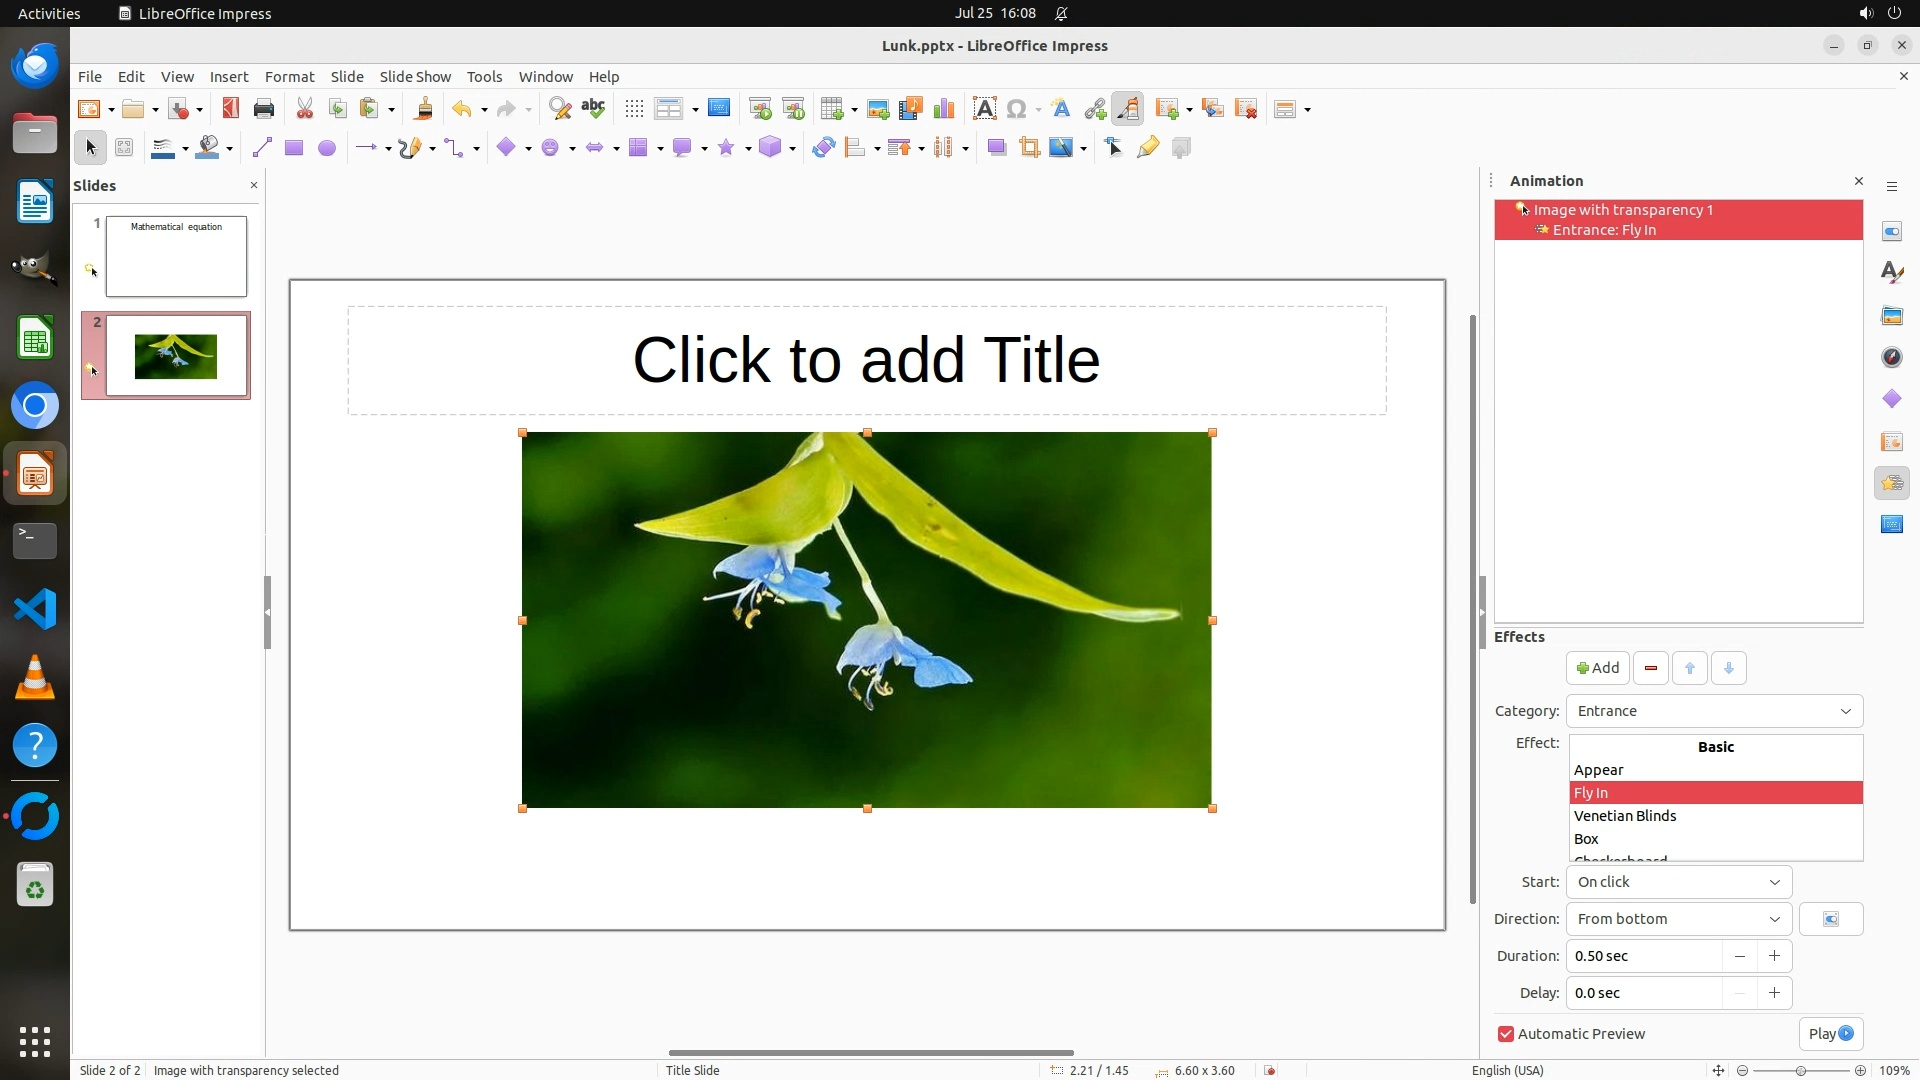Select the Rectangle drawing tool
The height and width of the screenshot is (1080, 1920).
pos(293,148)
